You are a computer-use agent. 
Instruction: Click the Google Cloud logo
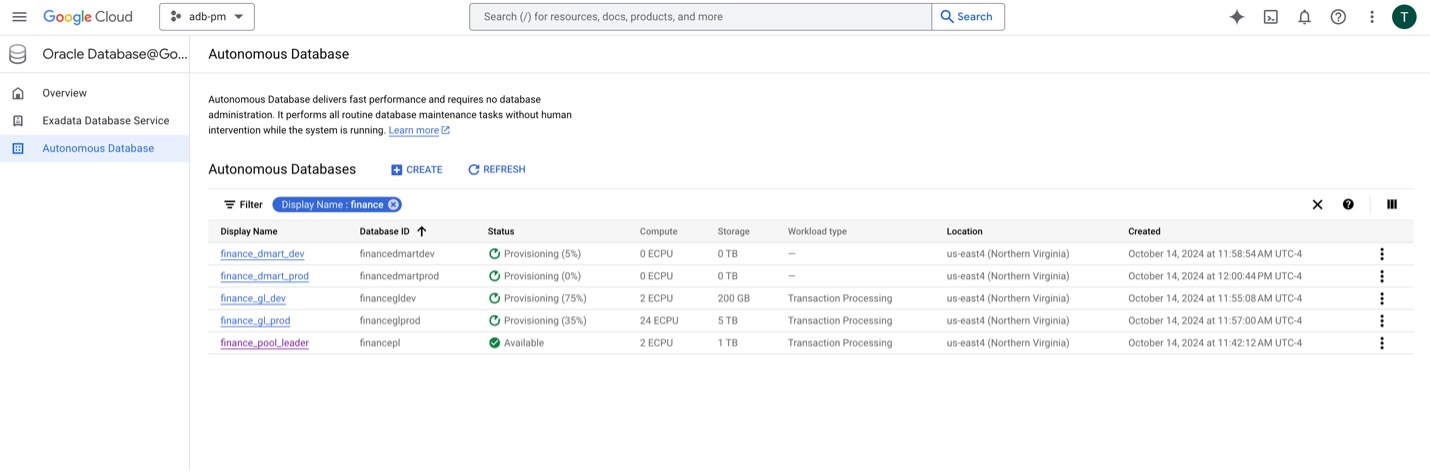88,17
